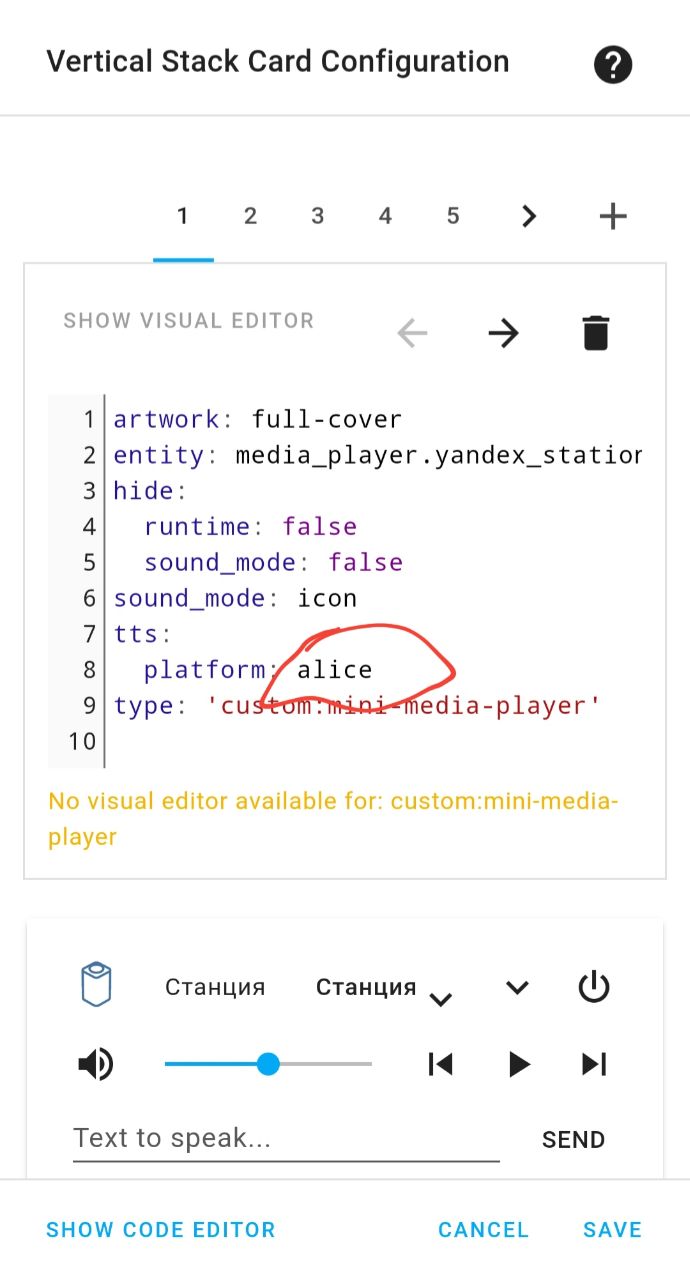Click the CANCEL button
This screenshot has width=690, height=1280.
coord(483,1230)
